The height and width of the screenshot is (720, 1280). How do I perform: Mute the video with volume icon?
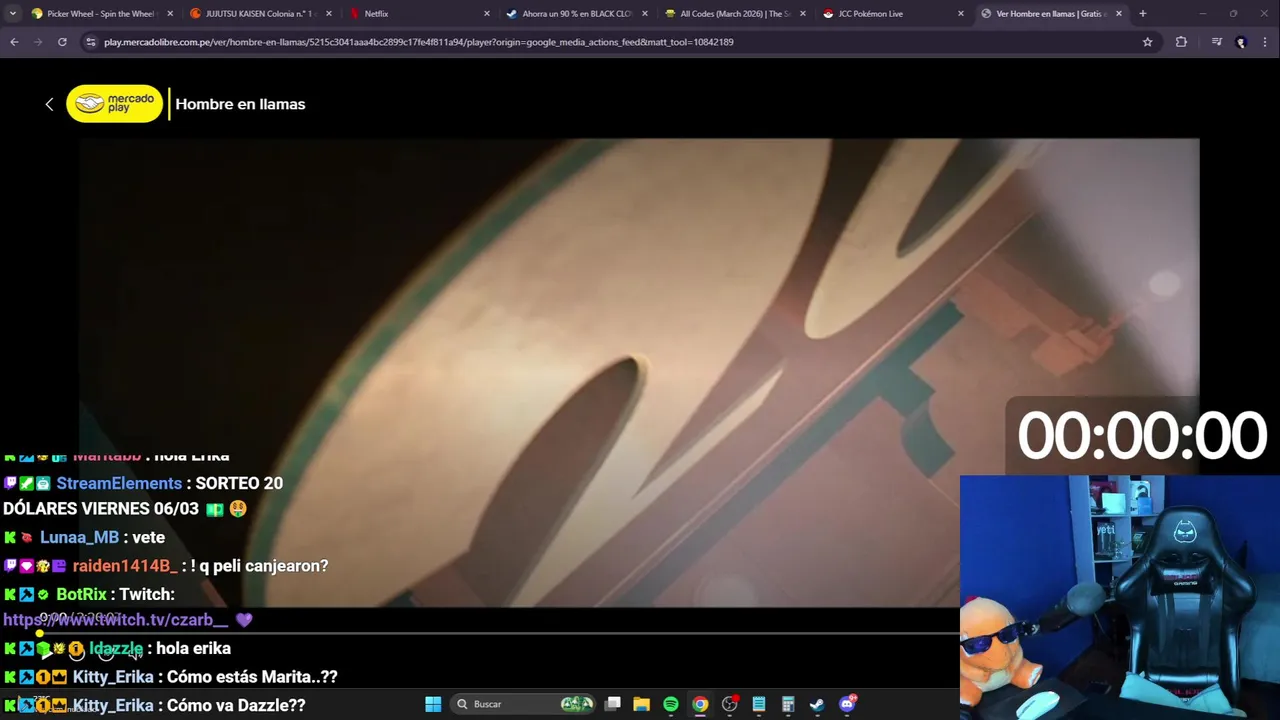(136, 653)
